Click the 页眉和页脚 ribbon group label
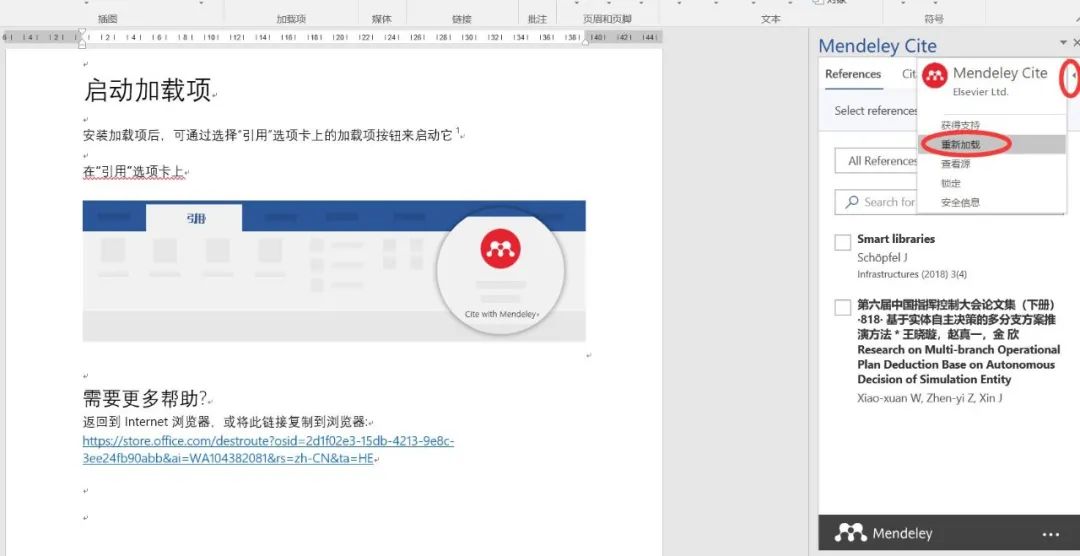 [x=607, y=19]
